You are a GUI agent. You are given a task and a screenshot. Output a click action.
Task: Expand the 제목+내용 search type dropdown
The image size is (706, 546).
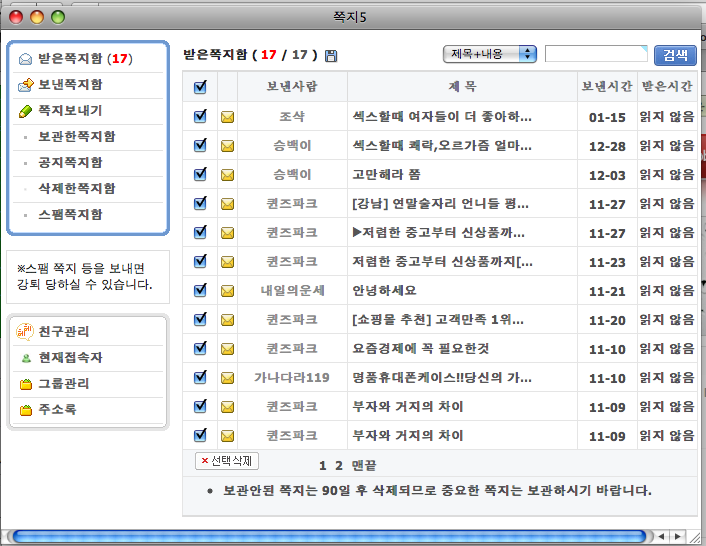(490, 54)
